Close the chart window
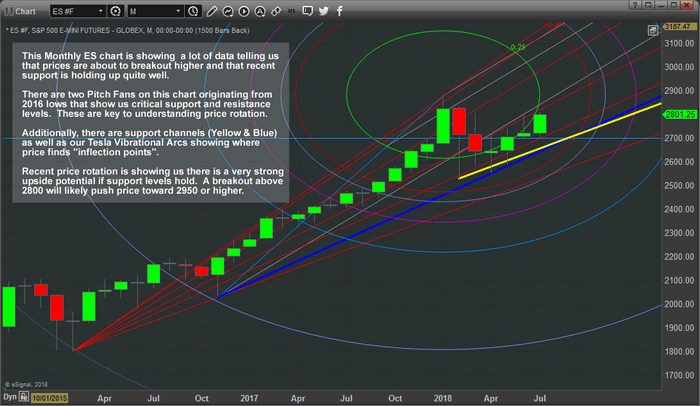The height and width of the screenshot is (406, 700). pyautogui.click(x=687, y=5)
